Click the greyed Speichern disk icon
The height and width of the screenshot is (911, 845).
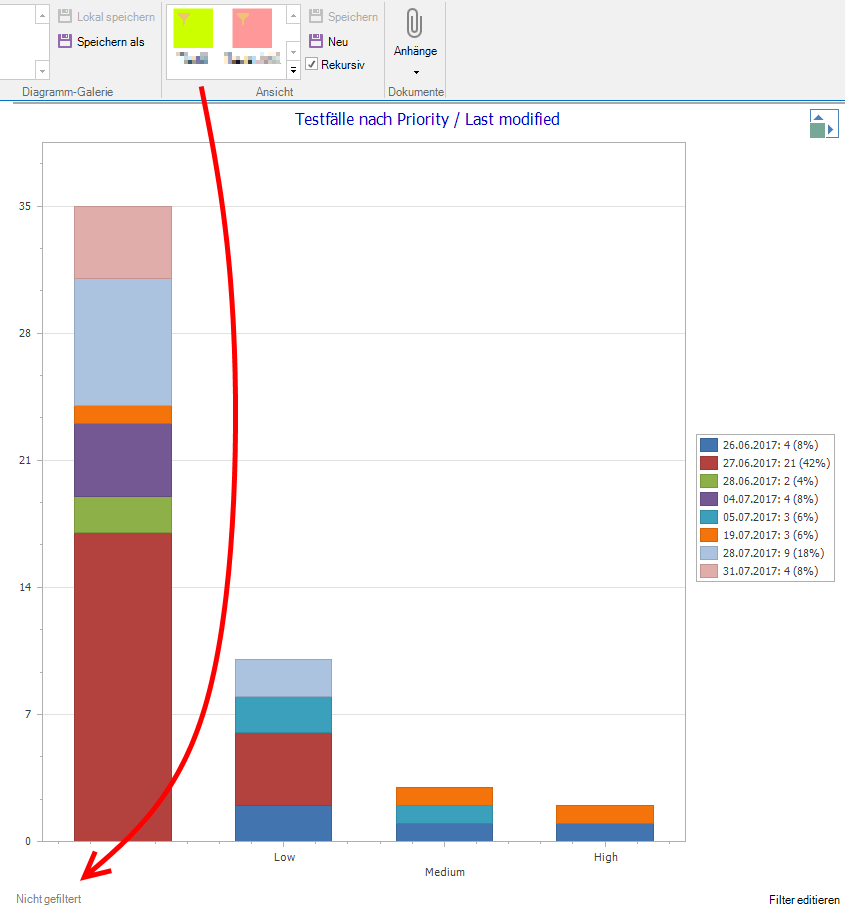click(x=315, y=17)
